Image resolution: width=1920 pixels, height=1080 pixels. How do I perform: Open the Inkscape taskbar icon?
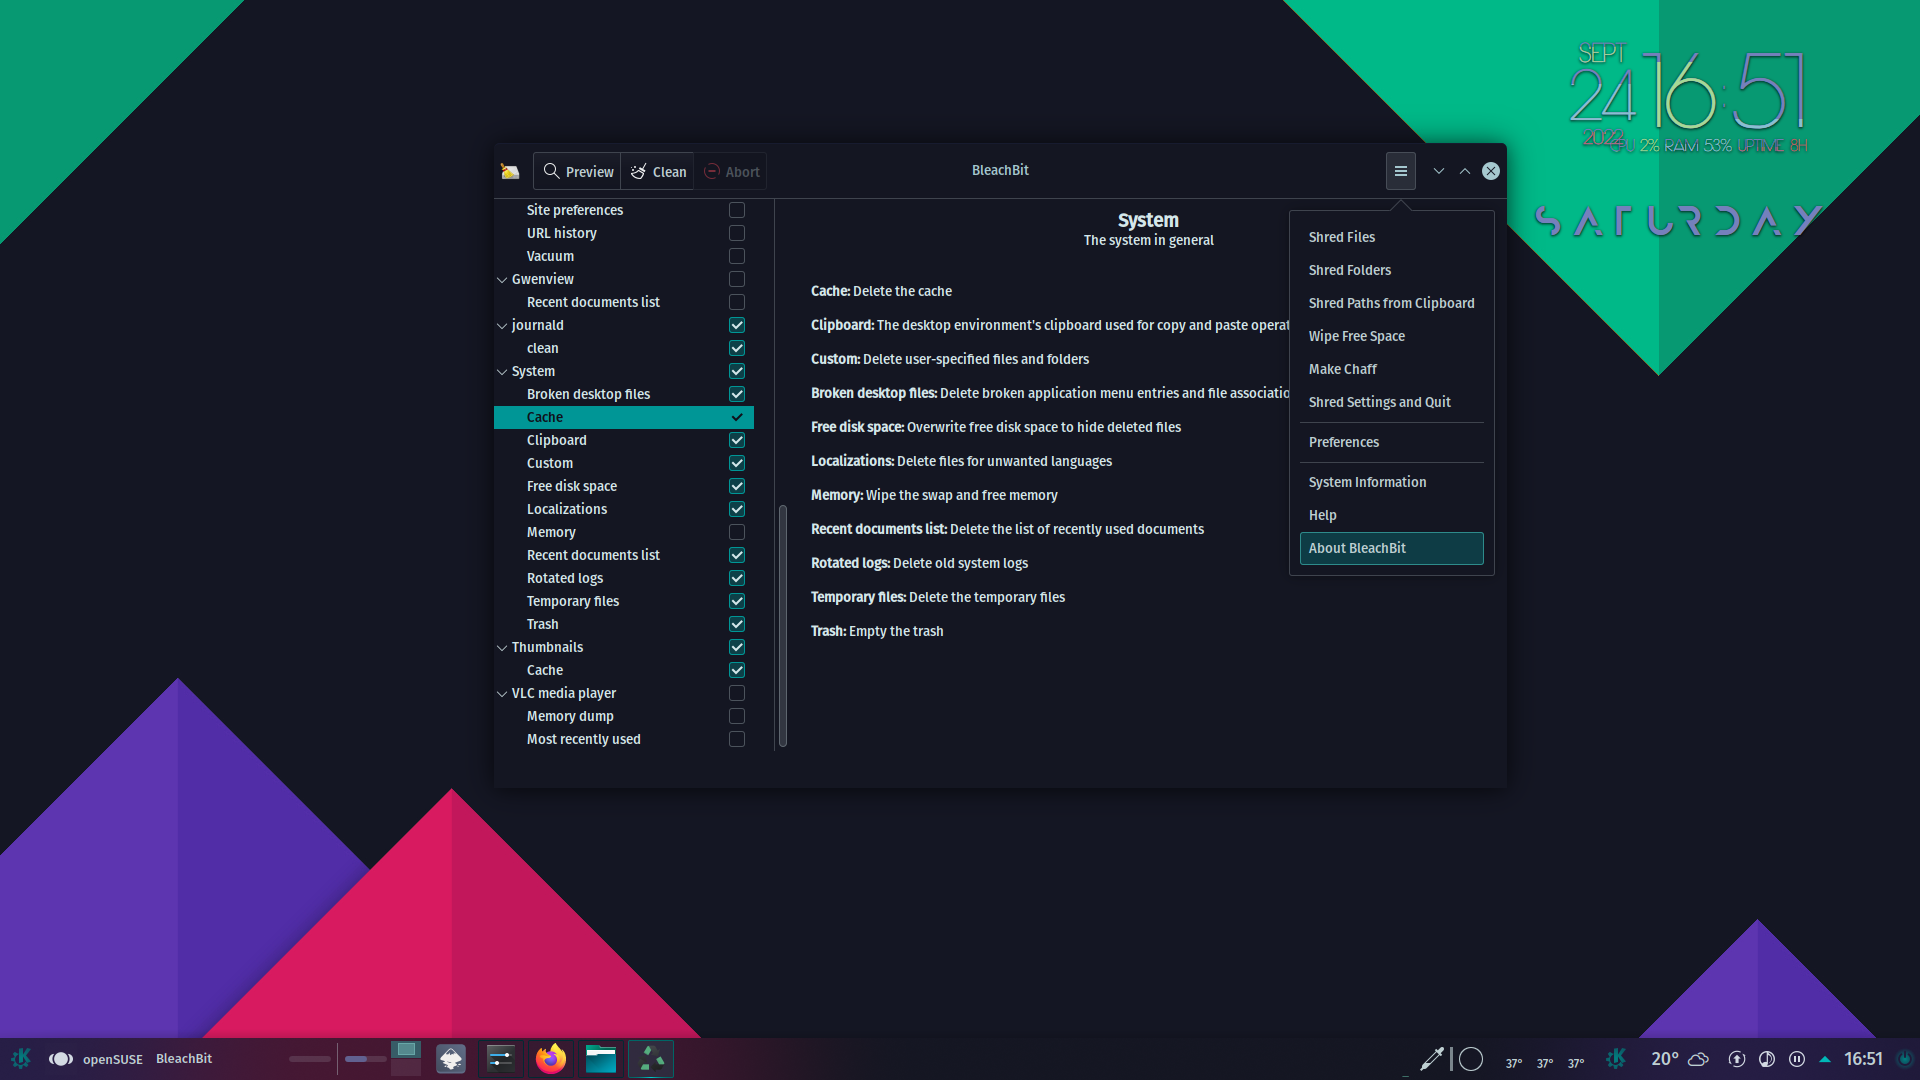[x=451, y=1058]
